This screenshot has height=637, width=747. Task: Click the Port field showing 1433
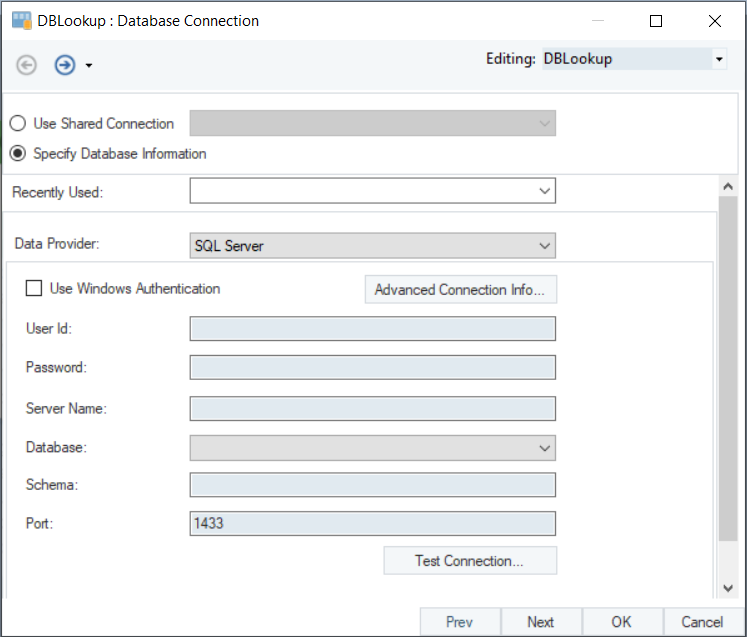click(x=372, y=524)
